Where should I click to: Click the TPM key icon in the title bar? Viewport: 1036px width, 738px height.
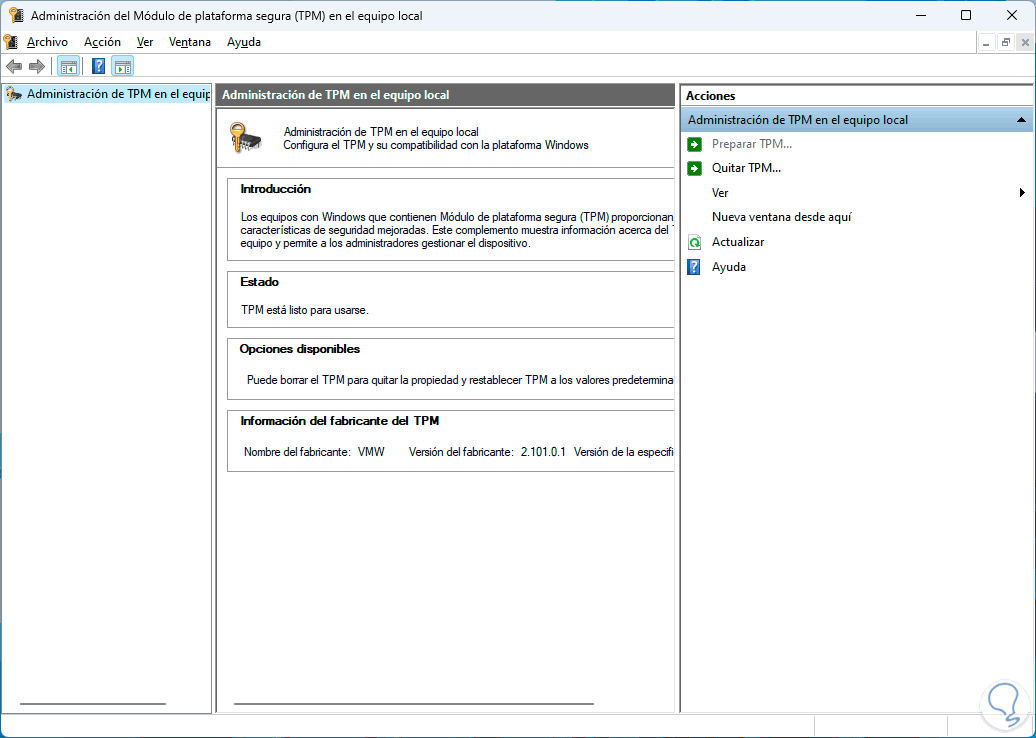click(x=16, y=15)
